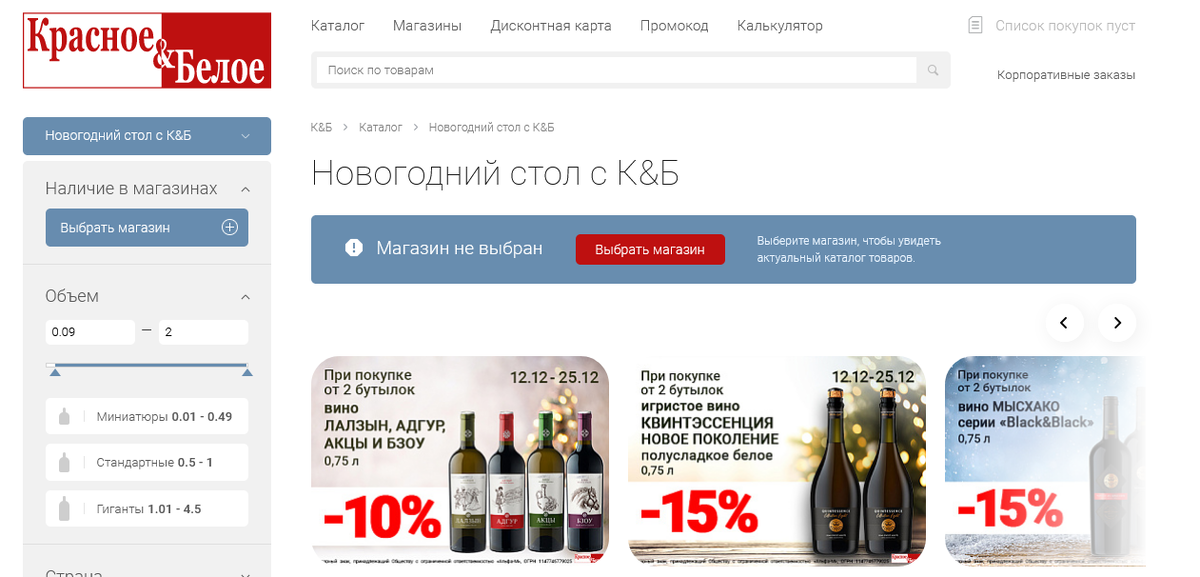The image size is (1200, 577).
Task: Open the -10% Лалзын, Адгур wine promo banner
Action: (x=460, y=460)
